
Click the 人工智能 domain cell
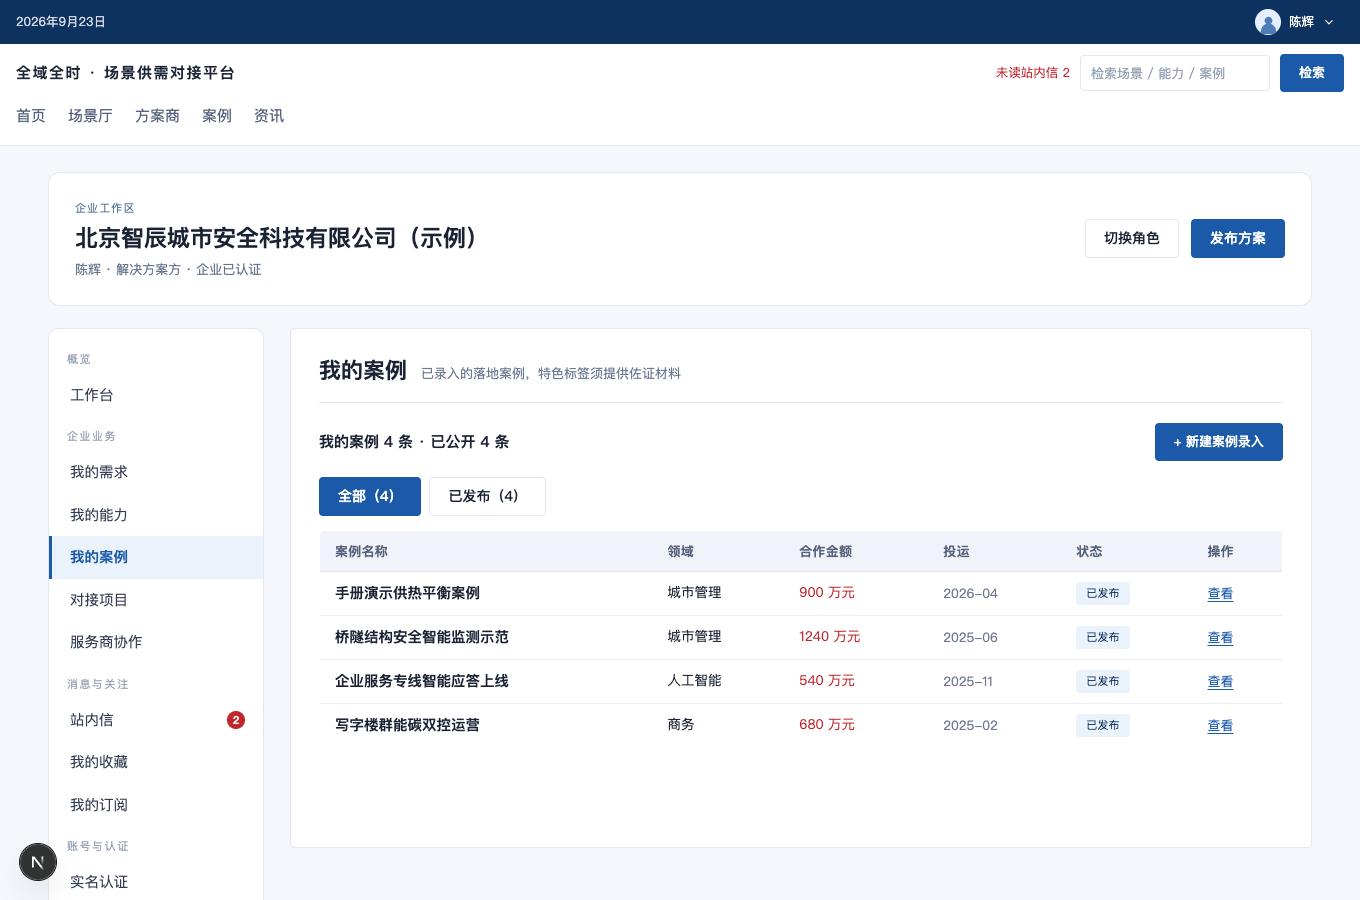694,681
